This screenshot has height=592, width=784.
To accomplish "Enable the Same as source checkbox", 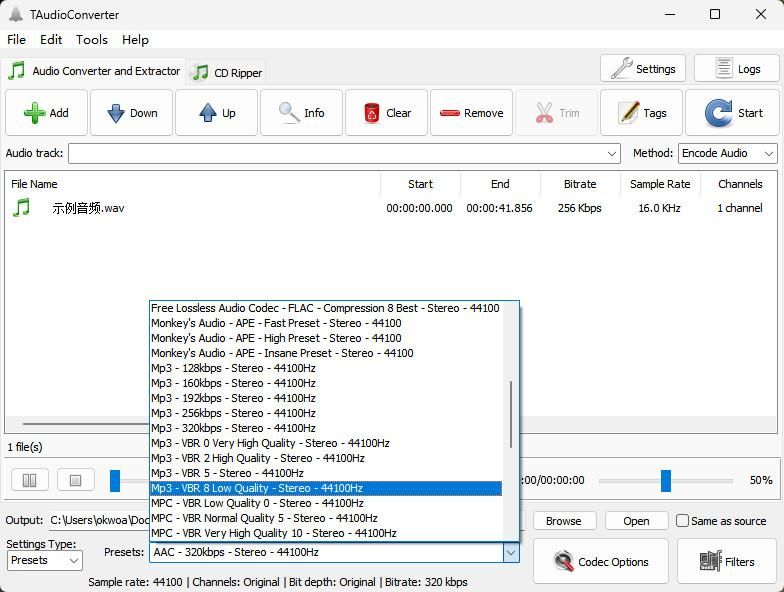I will pyautogui.click(x=682, y=520).
